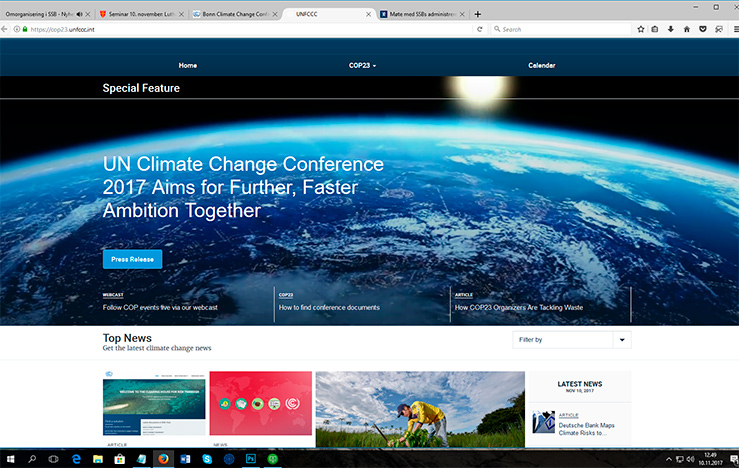Open Skype from the taskbar
739x468 pixels.
[x=207, y=459]
